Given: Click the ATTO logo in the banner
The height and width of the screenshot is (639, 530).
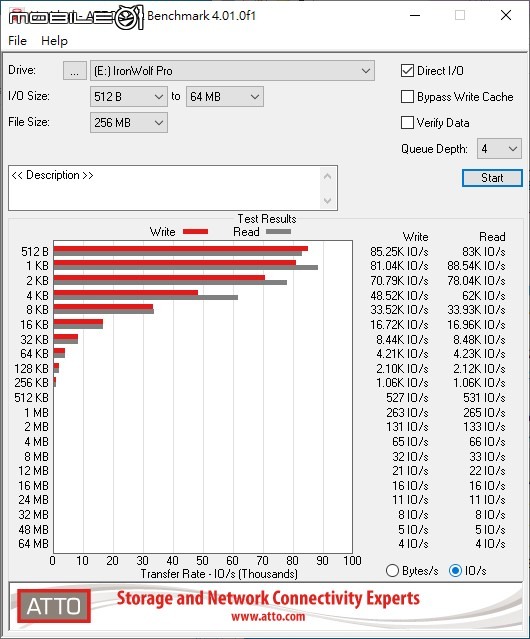Looking at the screenshot, I should pos(54,606).
